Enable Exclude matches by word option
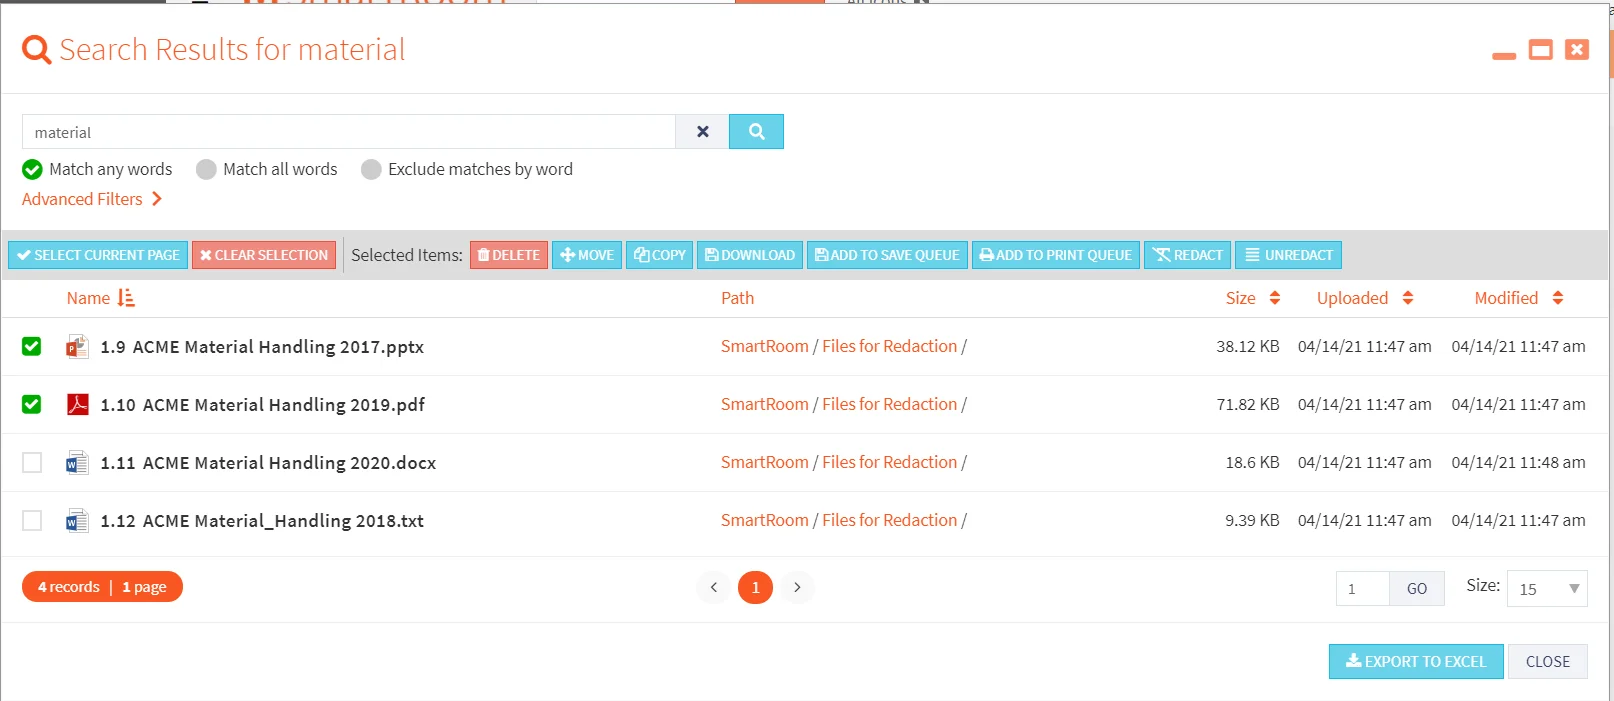Viewport: 1614px width, 701px height. [x=371, y=170]
